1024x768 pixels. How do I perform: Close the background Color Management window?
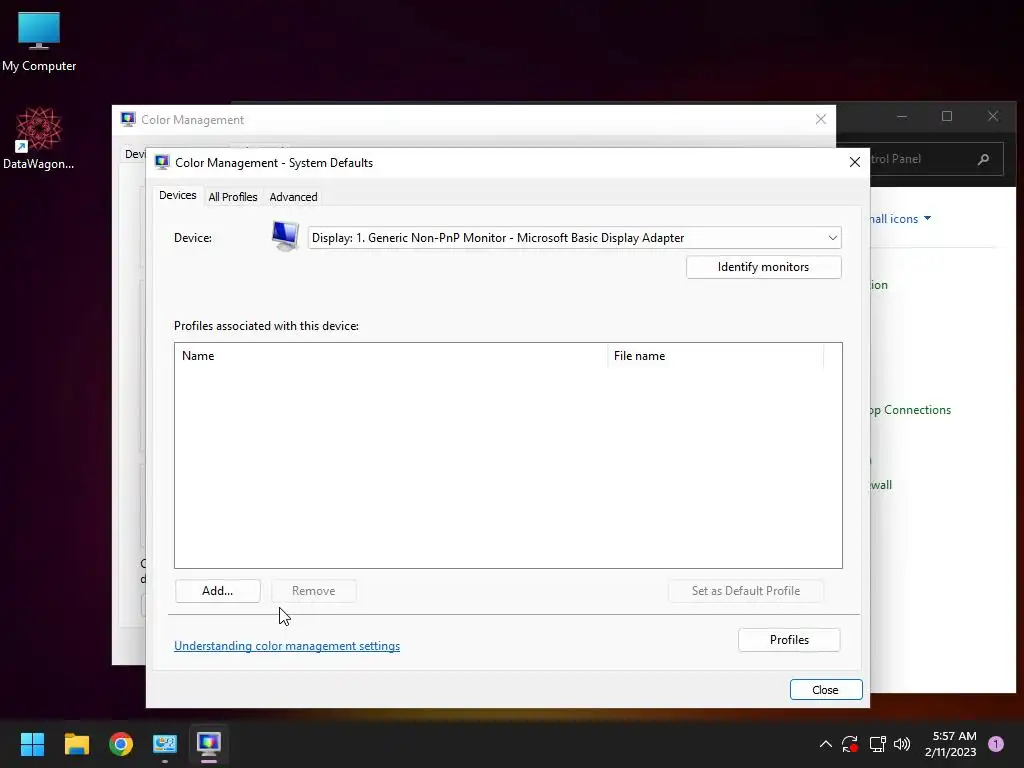821,120
